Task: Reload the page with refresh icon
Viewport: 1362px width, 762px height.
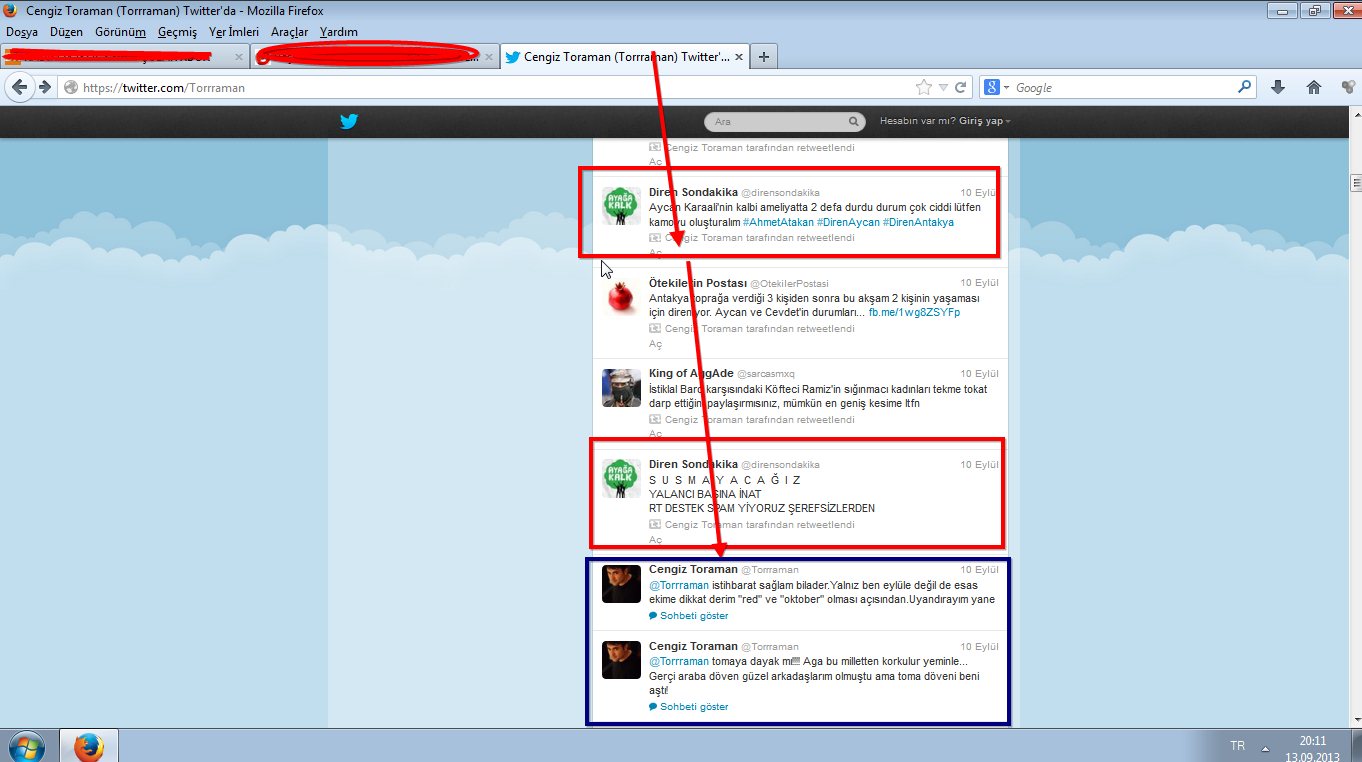Action: click(x=961, y=88)
